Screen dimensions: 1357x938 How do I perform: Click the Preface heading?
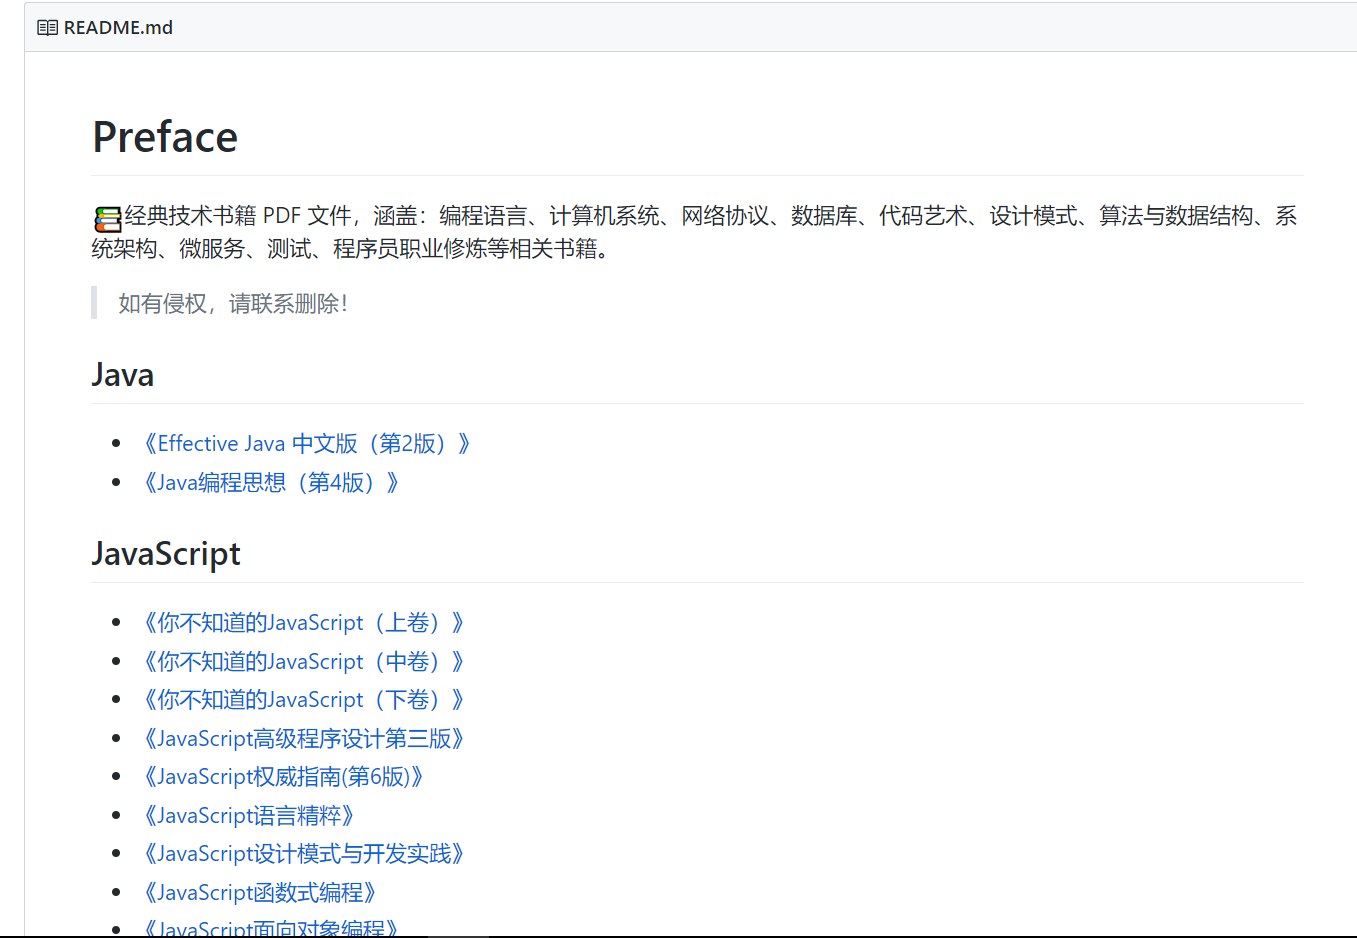[x=165, y=138]
